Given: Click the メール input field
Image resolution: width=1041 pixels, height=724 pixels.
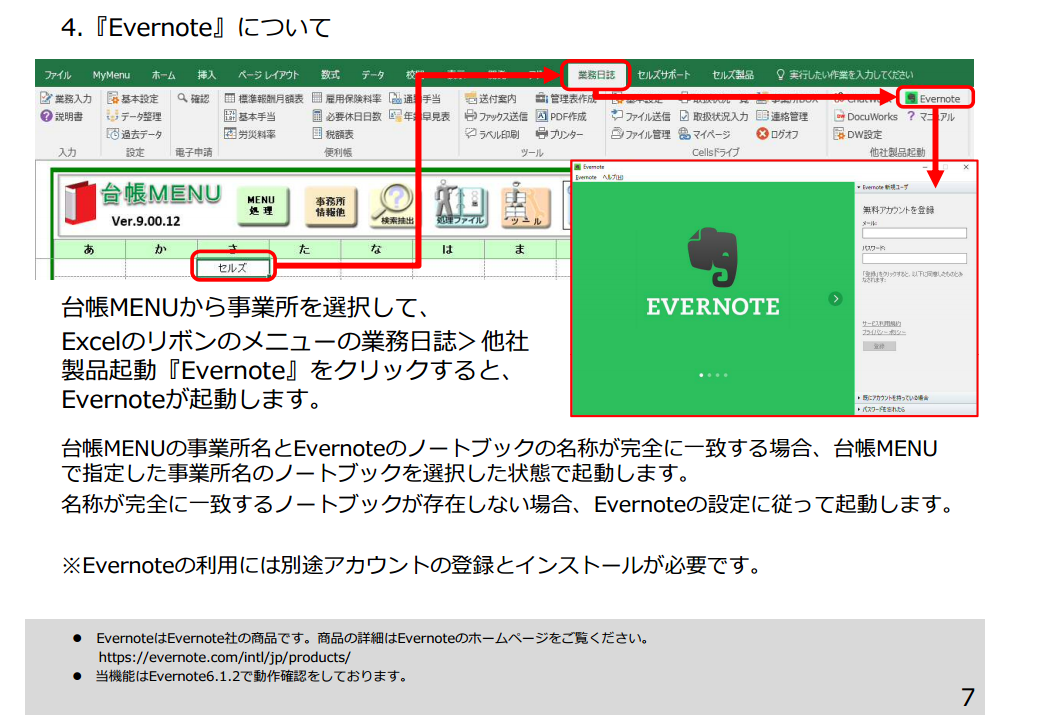Looking at the screenshot, I should (x=914, y=234).
